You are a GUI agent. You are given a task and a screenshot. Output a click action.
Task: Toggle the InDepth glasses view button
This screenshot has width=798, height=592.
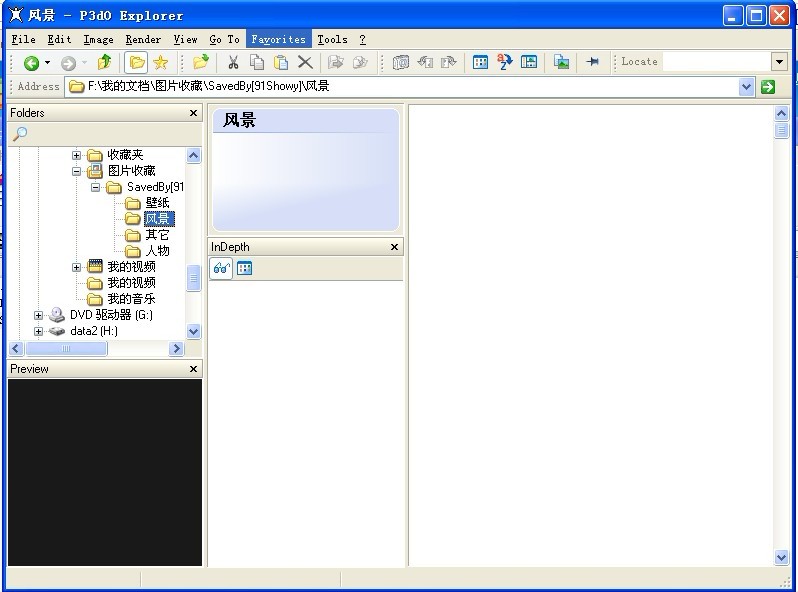[221, 268]
